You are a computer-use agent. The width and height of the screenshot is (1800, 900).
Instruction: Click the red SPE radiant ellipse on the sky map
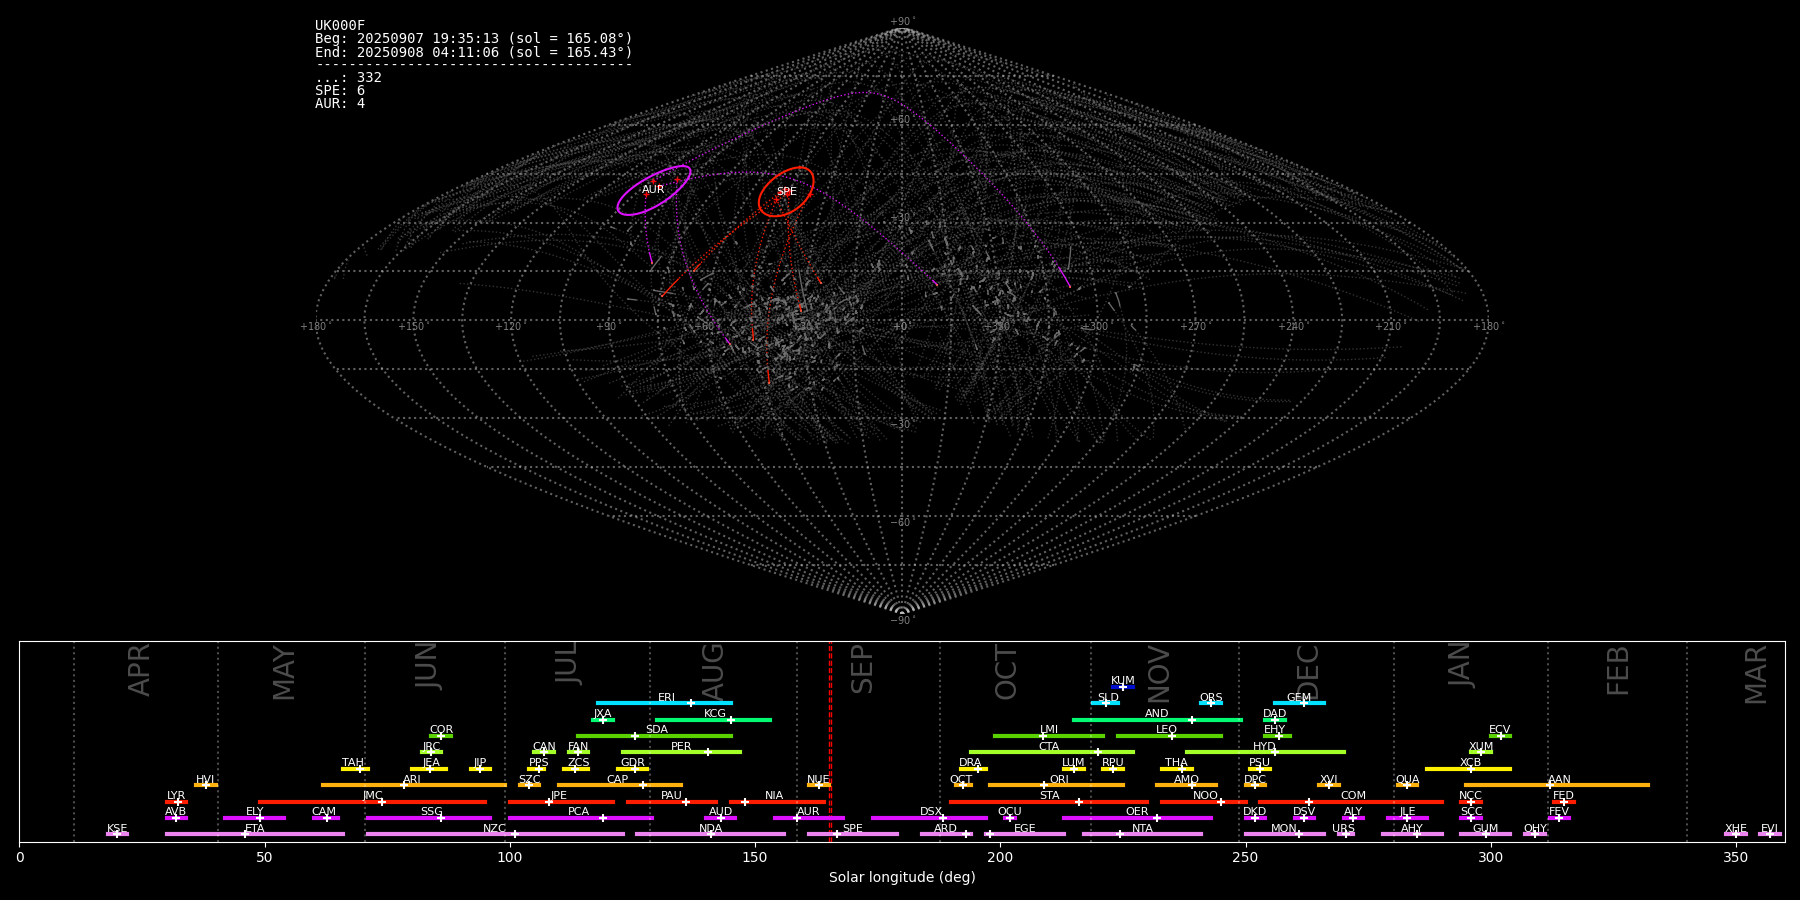click(786, 192)
